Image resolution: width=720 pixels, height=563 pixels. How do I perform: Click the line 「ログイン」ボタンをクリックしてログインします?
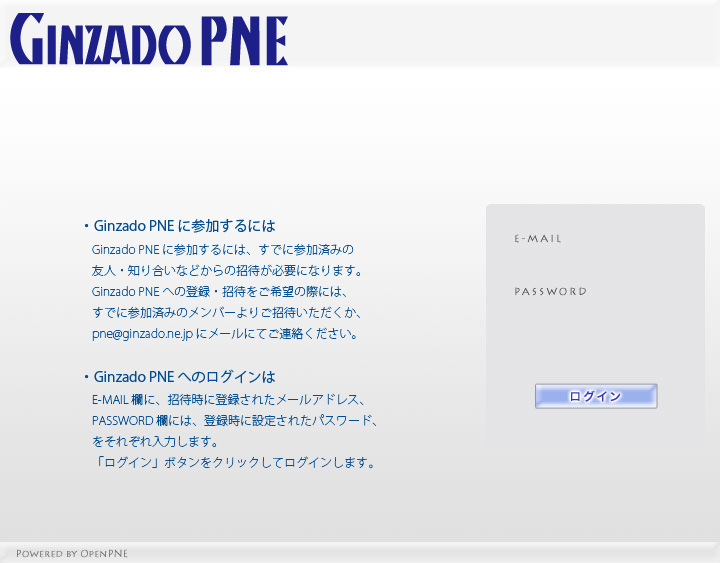[234, 463]
